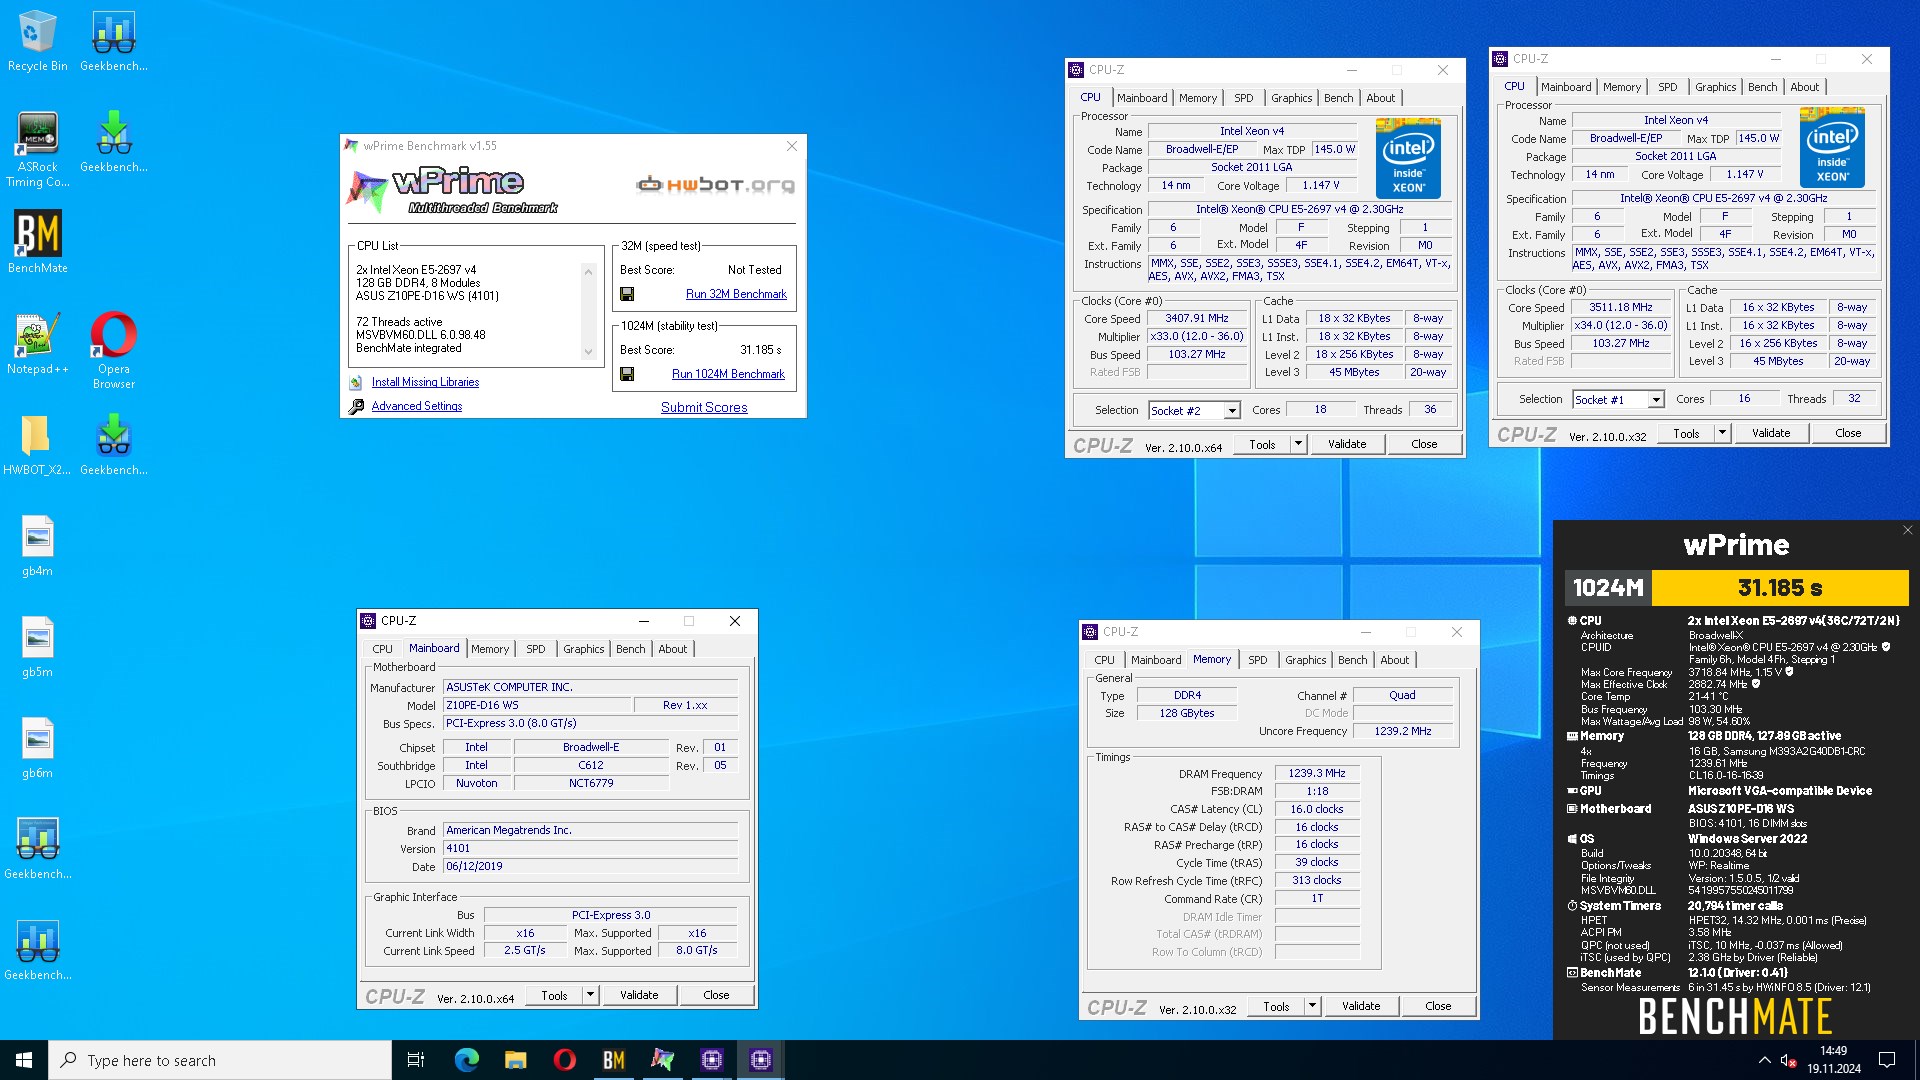Click save icon next to Run 1024M Benchmark
Screen dimensions: 1920x1080
[627, 374]
